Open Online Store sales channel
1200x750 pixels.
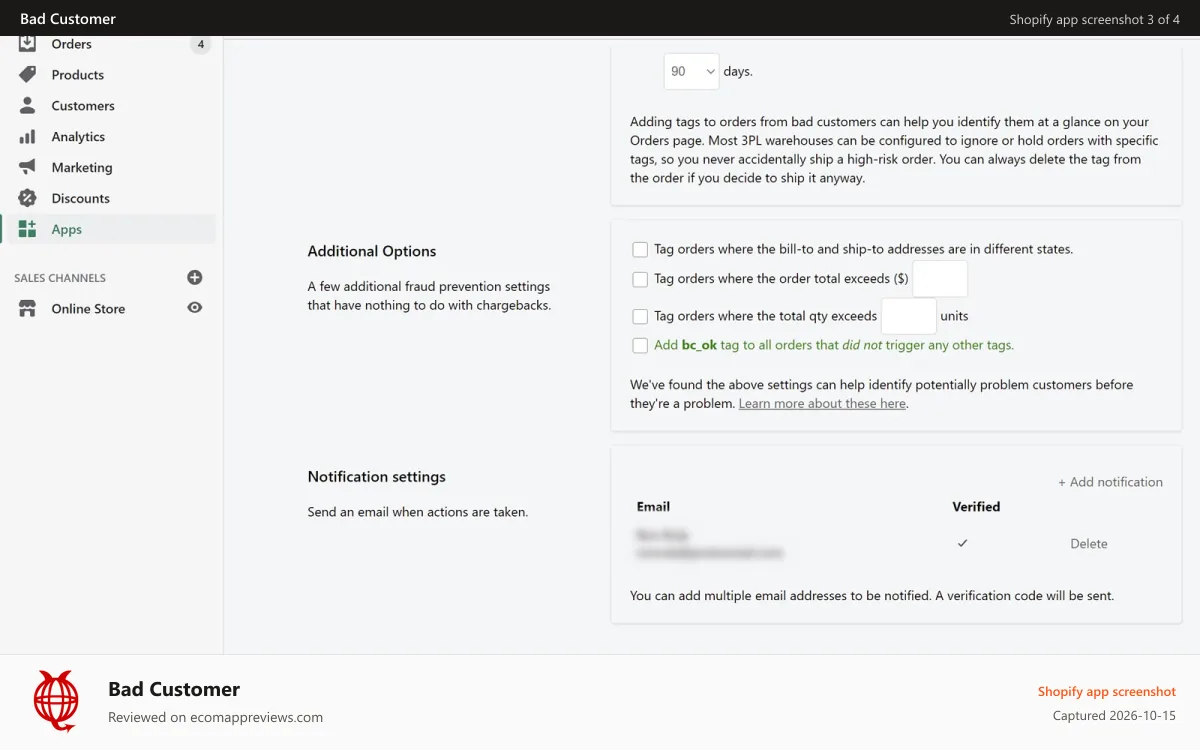pos(88,309)
